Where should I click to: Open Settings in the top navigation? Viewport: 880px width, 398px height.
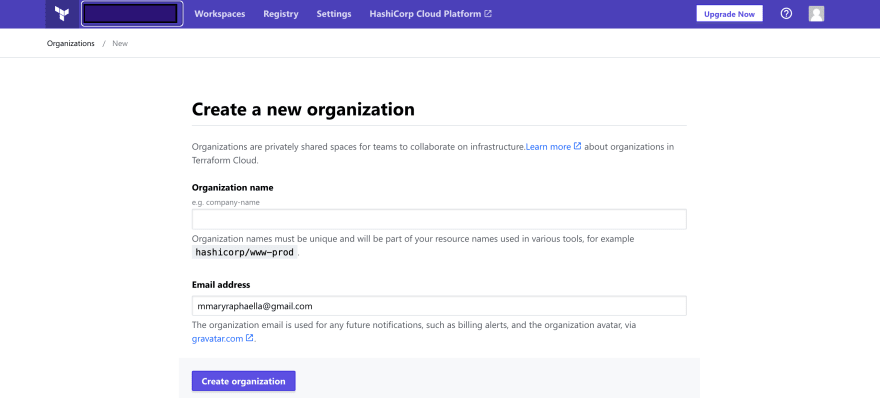[334, 14]
